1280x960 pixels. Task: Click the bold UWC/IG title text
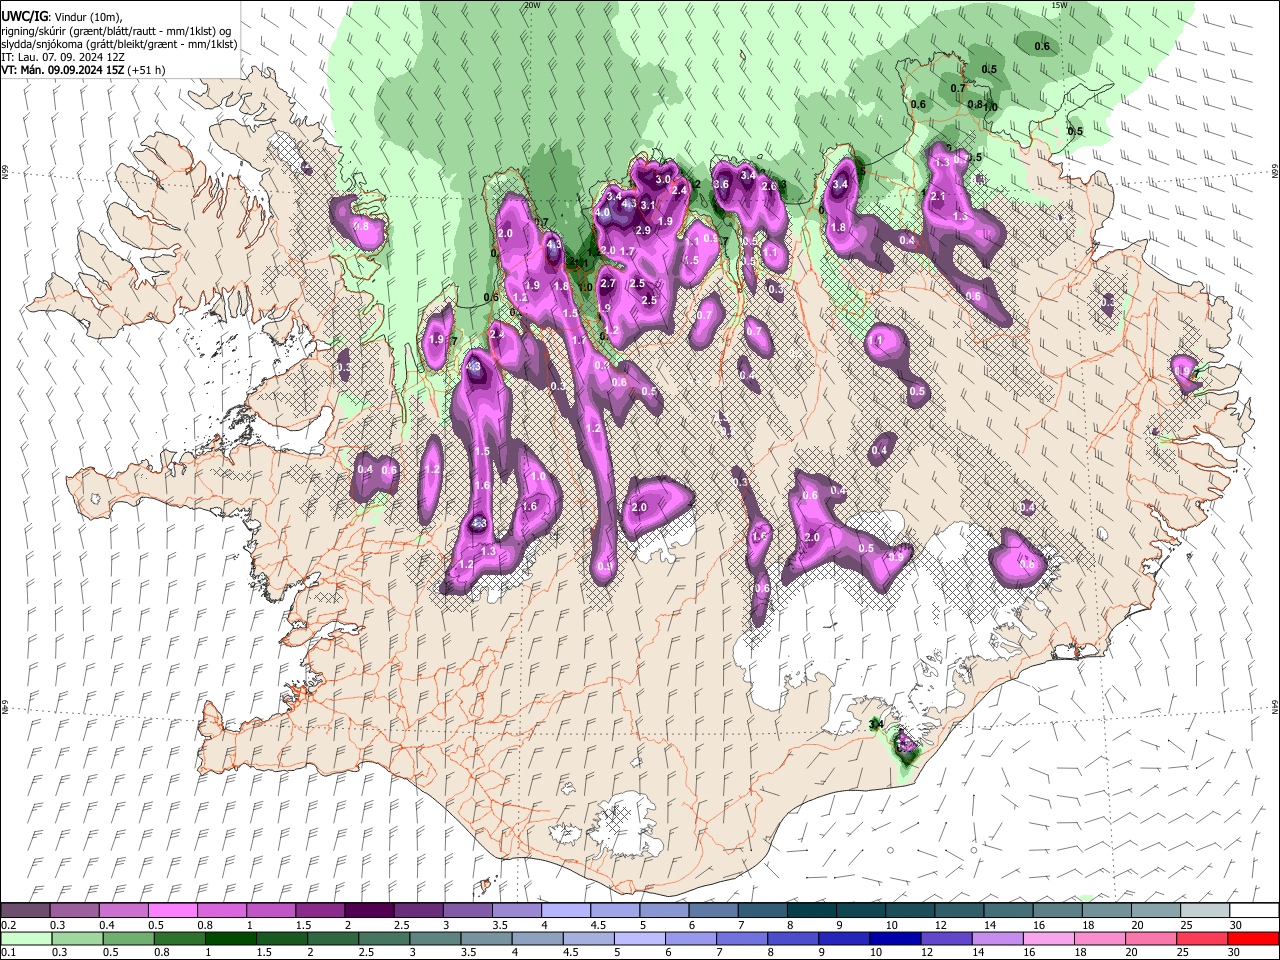(24, 16)
